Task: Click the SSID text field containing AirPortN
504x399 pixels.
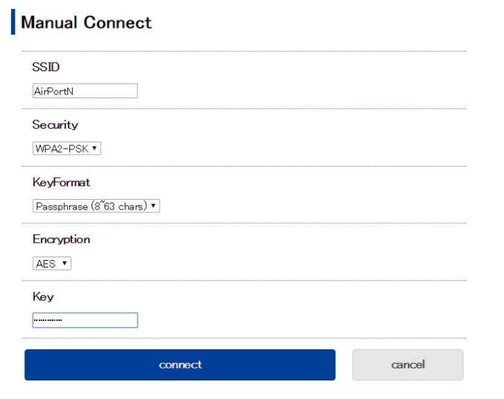Action: [x=85, y=91]
